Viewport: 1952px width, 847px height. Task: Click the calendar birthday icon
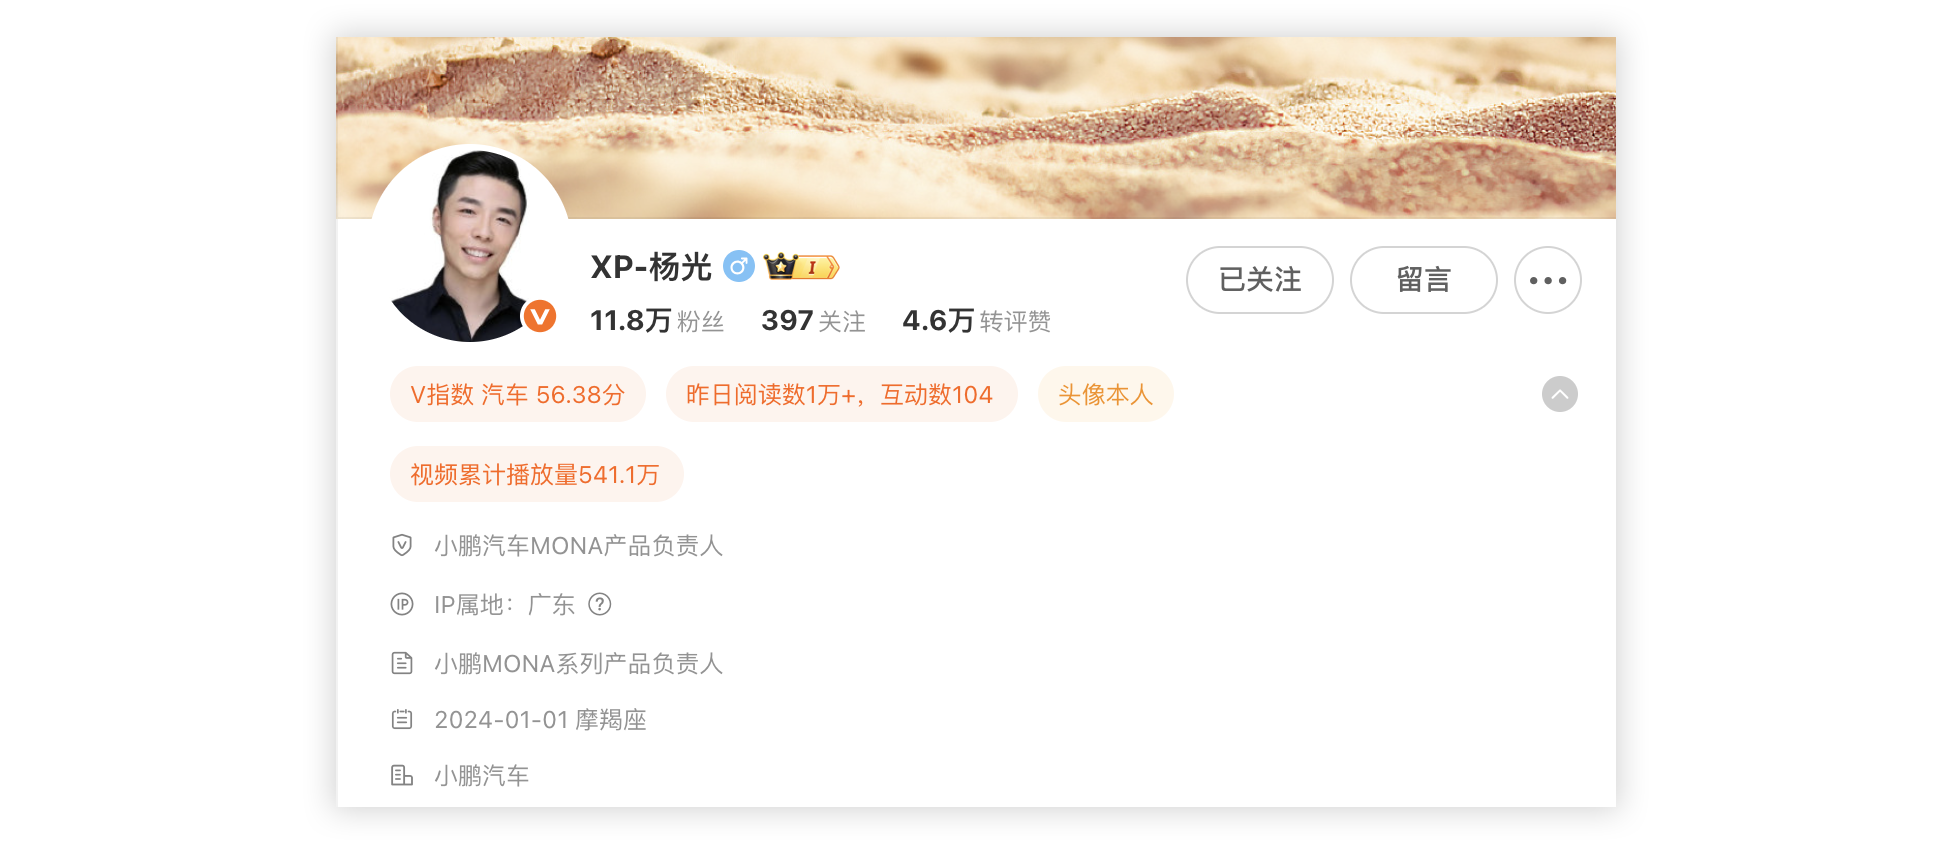coord(402,719)
